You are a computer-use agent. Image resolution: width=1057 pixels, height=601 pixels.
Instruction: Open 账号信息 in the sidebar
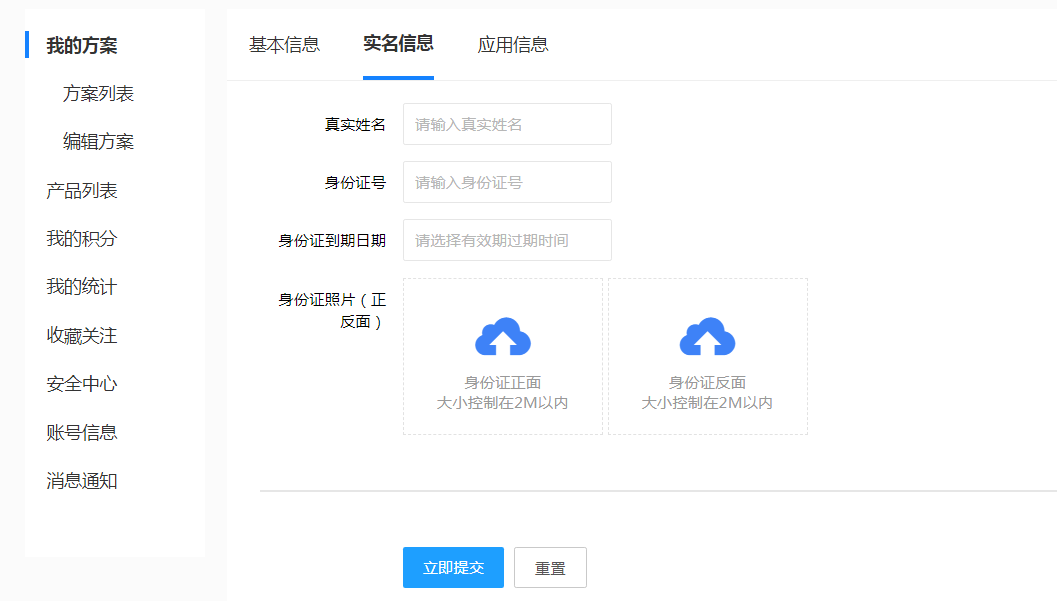(82, 433)
